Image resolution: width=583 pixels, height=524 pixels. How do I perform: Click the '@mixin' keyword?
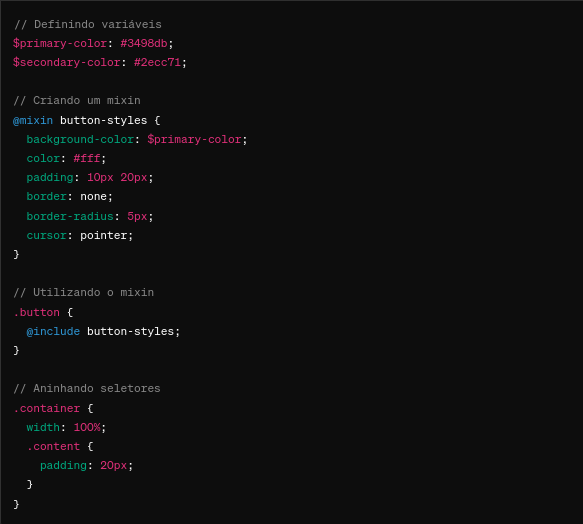(x=33, y=120)
